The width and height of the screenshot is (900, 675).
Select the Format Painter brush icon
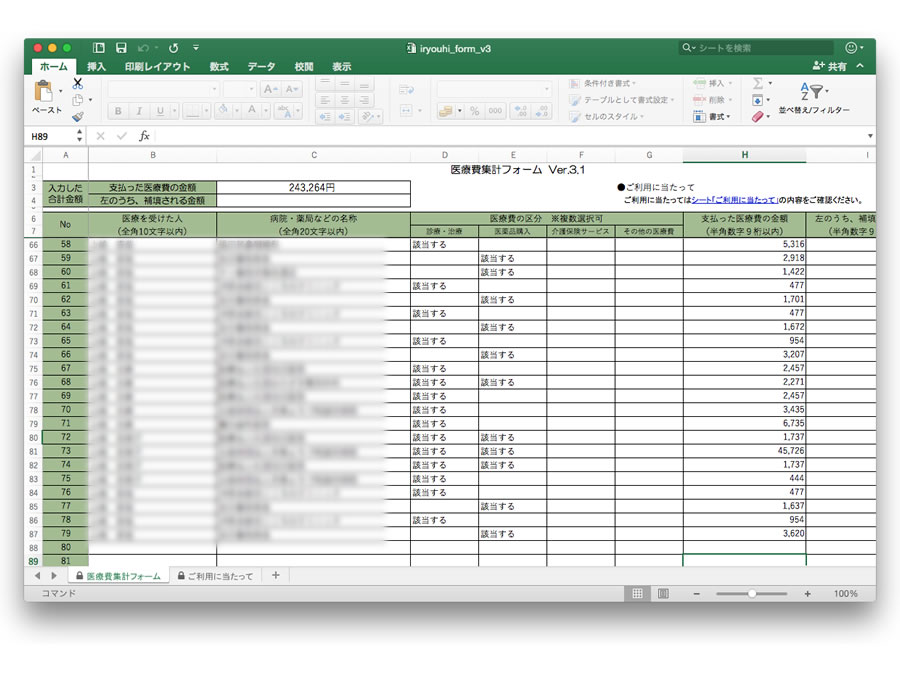click(77, 117)
